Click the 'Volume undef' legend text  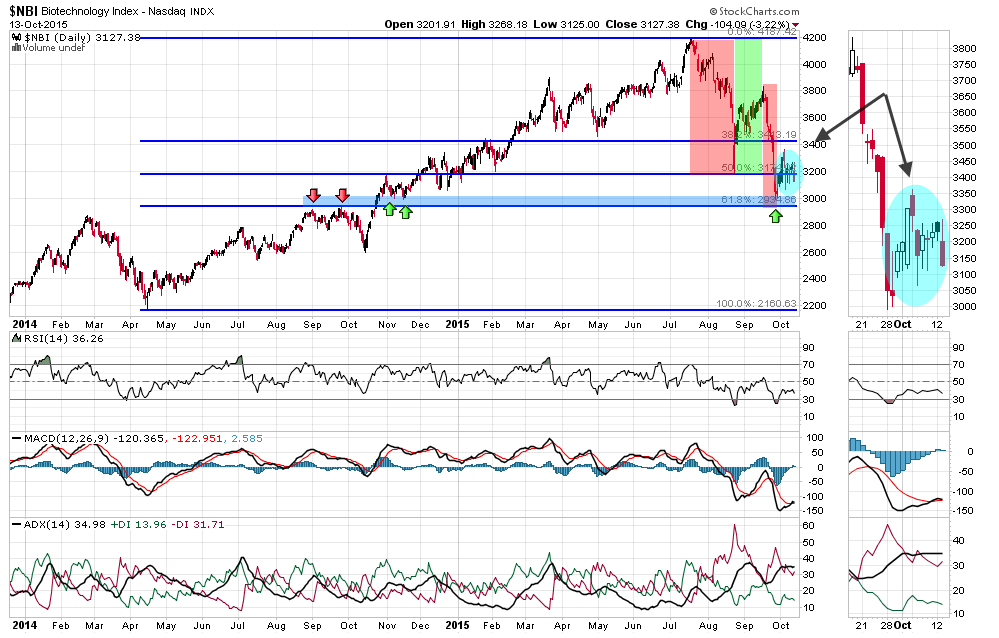(x=54, y=48)
